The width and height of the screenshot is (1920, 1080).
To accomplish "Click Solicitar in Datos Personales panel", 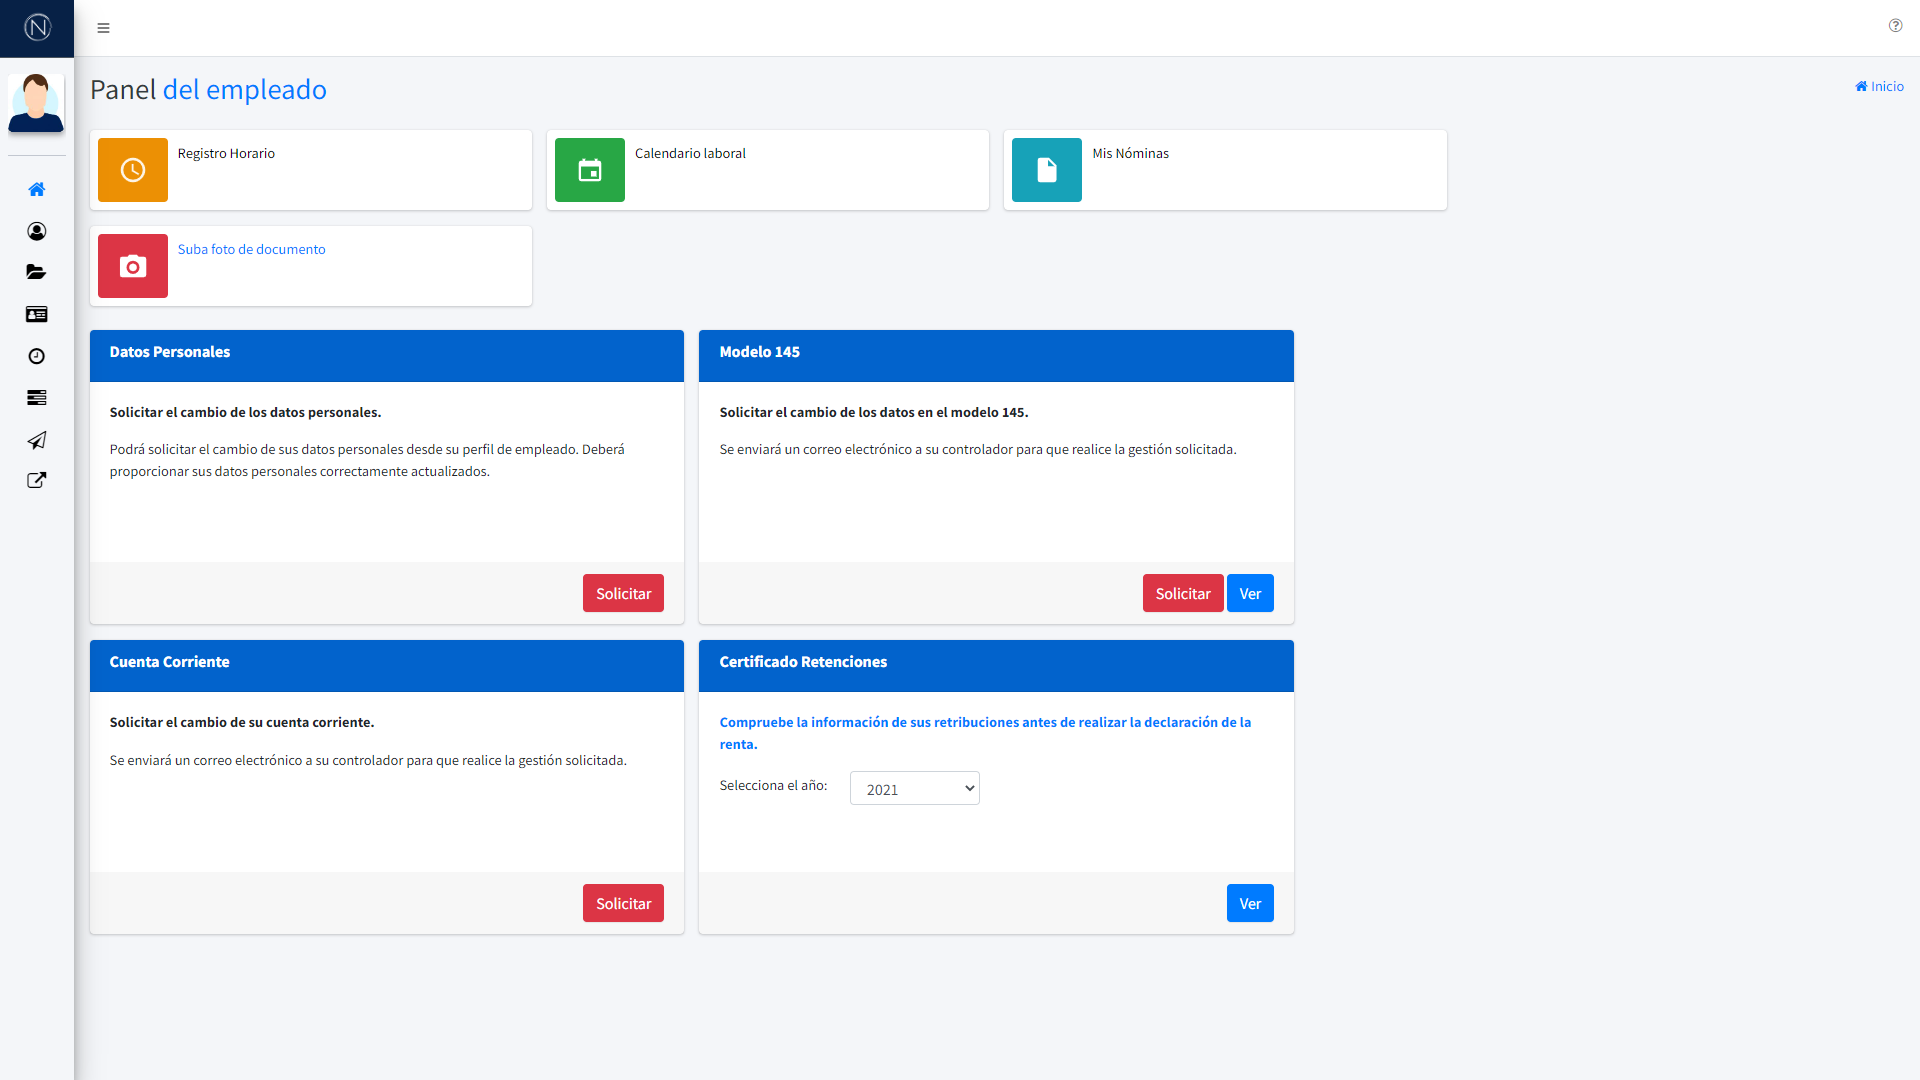I will (x=623, y=593).
